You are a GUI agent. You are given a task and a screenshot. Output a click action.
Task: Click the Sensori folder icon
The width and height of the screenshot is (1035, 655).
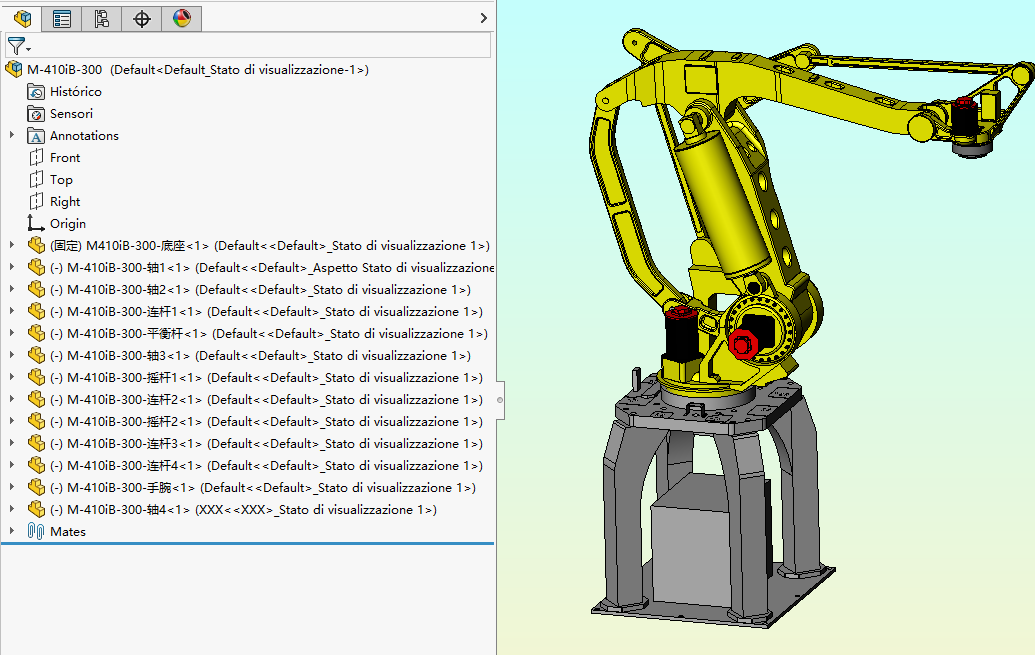(x=36, y=114)
